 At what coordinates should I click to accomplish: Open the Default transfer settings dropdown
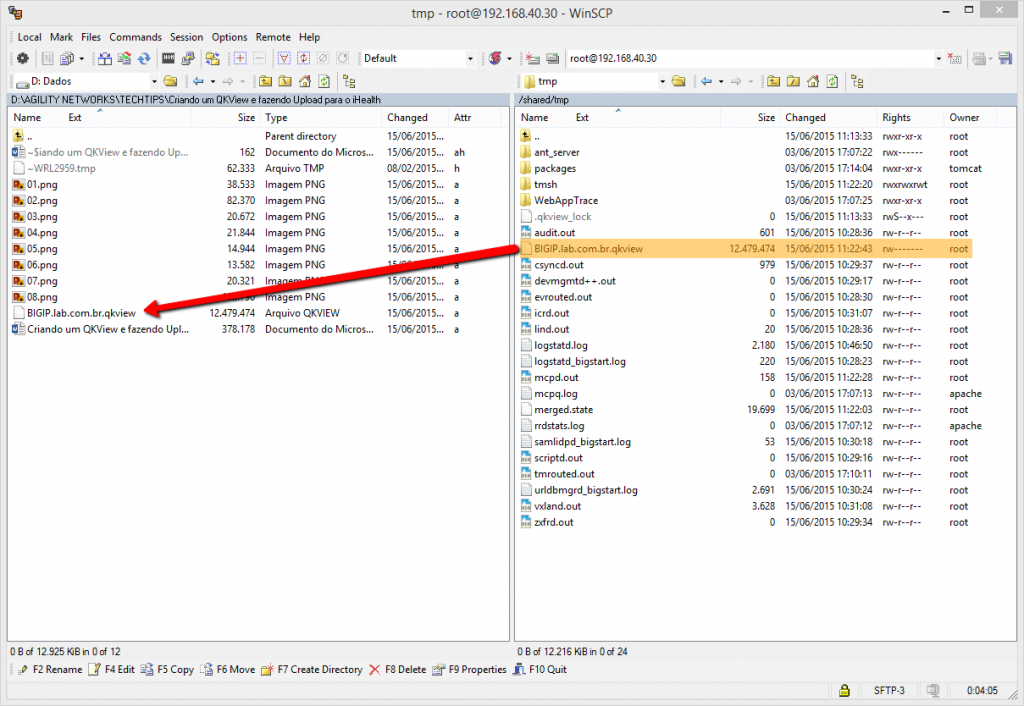[x=470, y=59]
